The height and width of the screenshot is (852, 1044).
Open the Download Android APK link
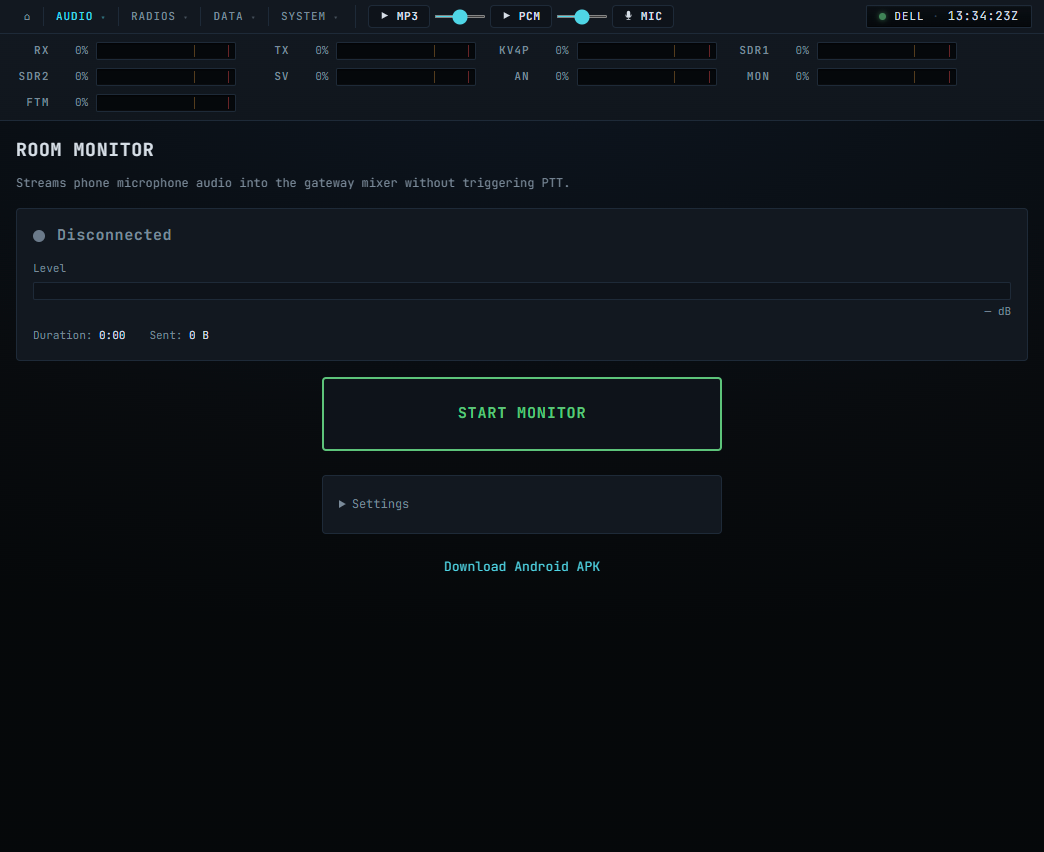pyautogui.click(x=522, y=566)
